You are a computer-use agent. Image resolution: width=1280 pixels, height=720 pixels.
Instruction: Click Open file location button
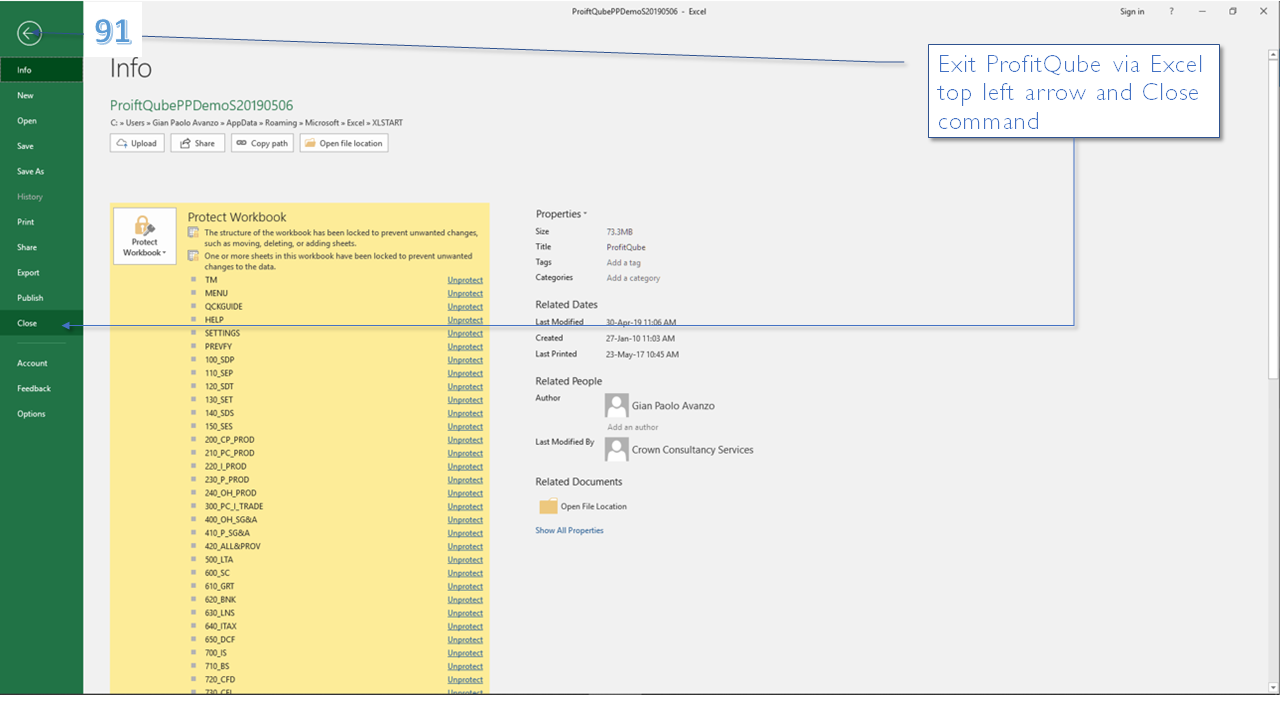pyautogui.click(x=343, y=143)
